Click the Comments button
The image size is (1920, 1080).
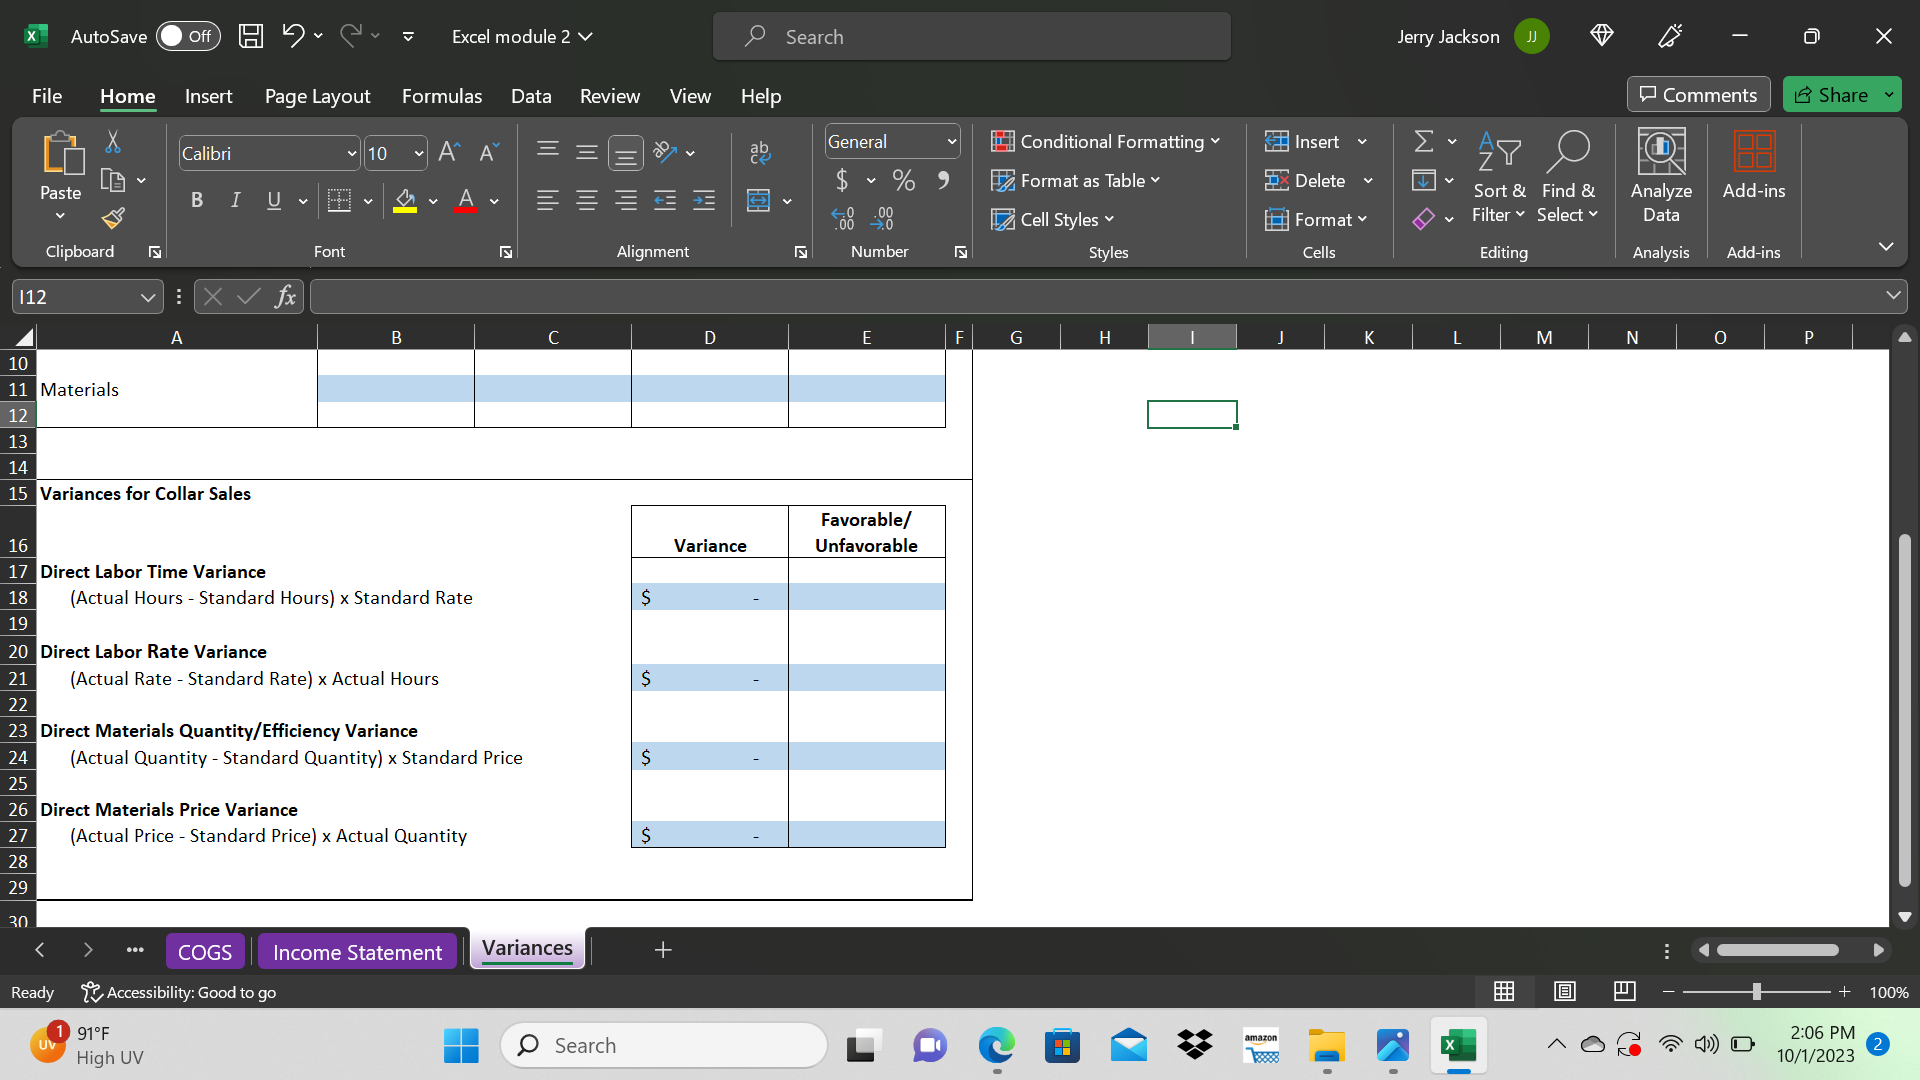pyautogui.click(x=1697, y=94)
